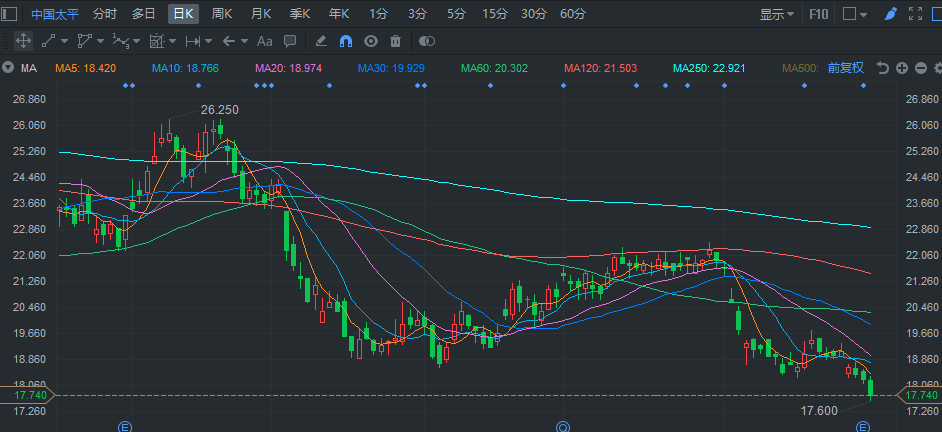Click the right green 17.740 price tag
Viewport: 942px width, 432px height.
[x=919, y=395]
